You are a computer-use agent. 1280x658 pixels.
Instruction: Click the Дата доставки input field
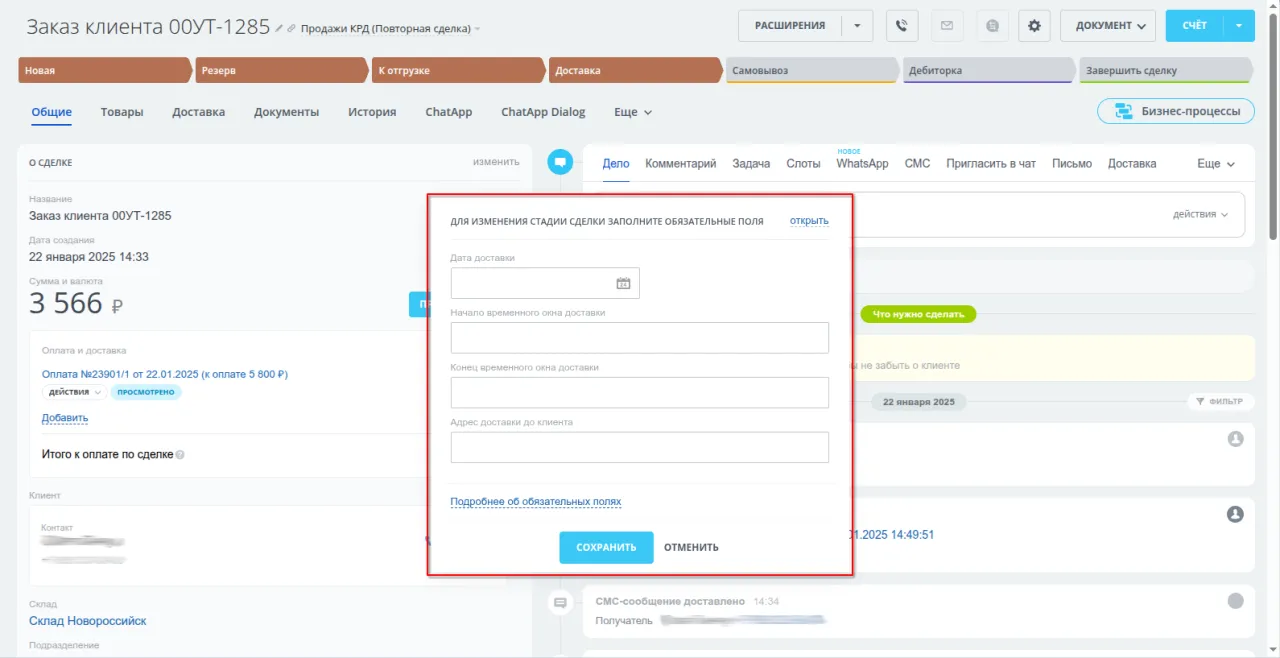click(x=545, y=283)
